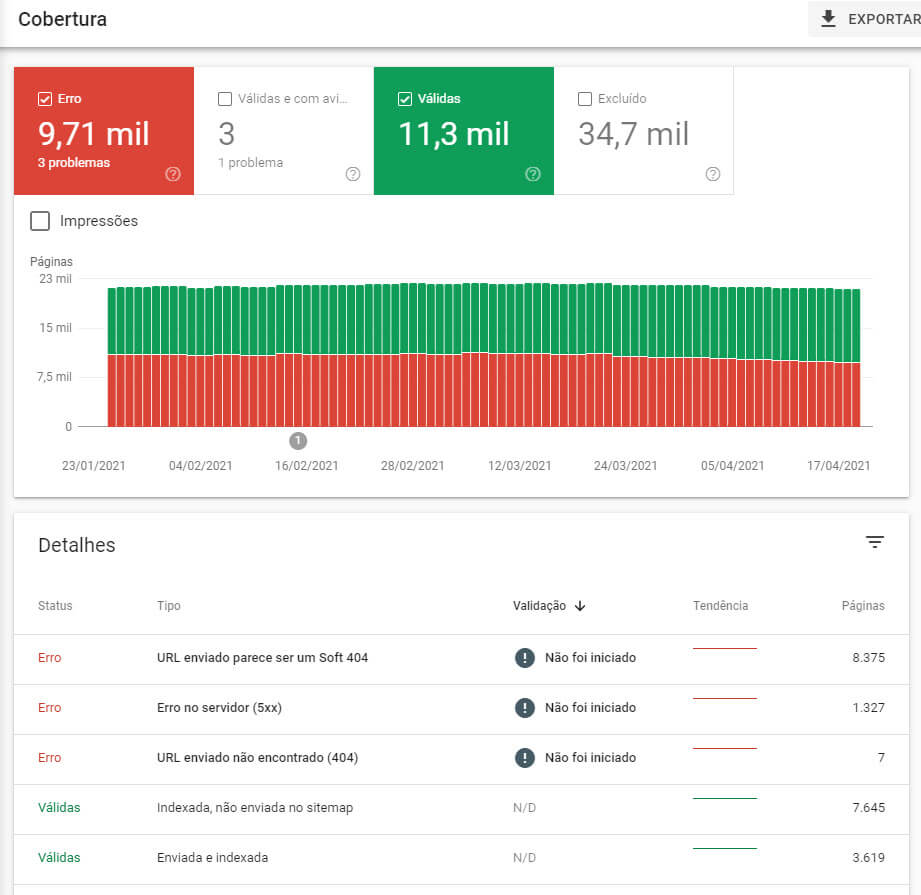The height and width of the screenshot is (895, 921).
Task: Click the download icon on the Exportar button
Action: pos(830,17)
